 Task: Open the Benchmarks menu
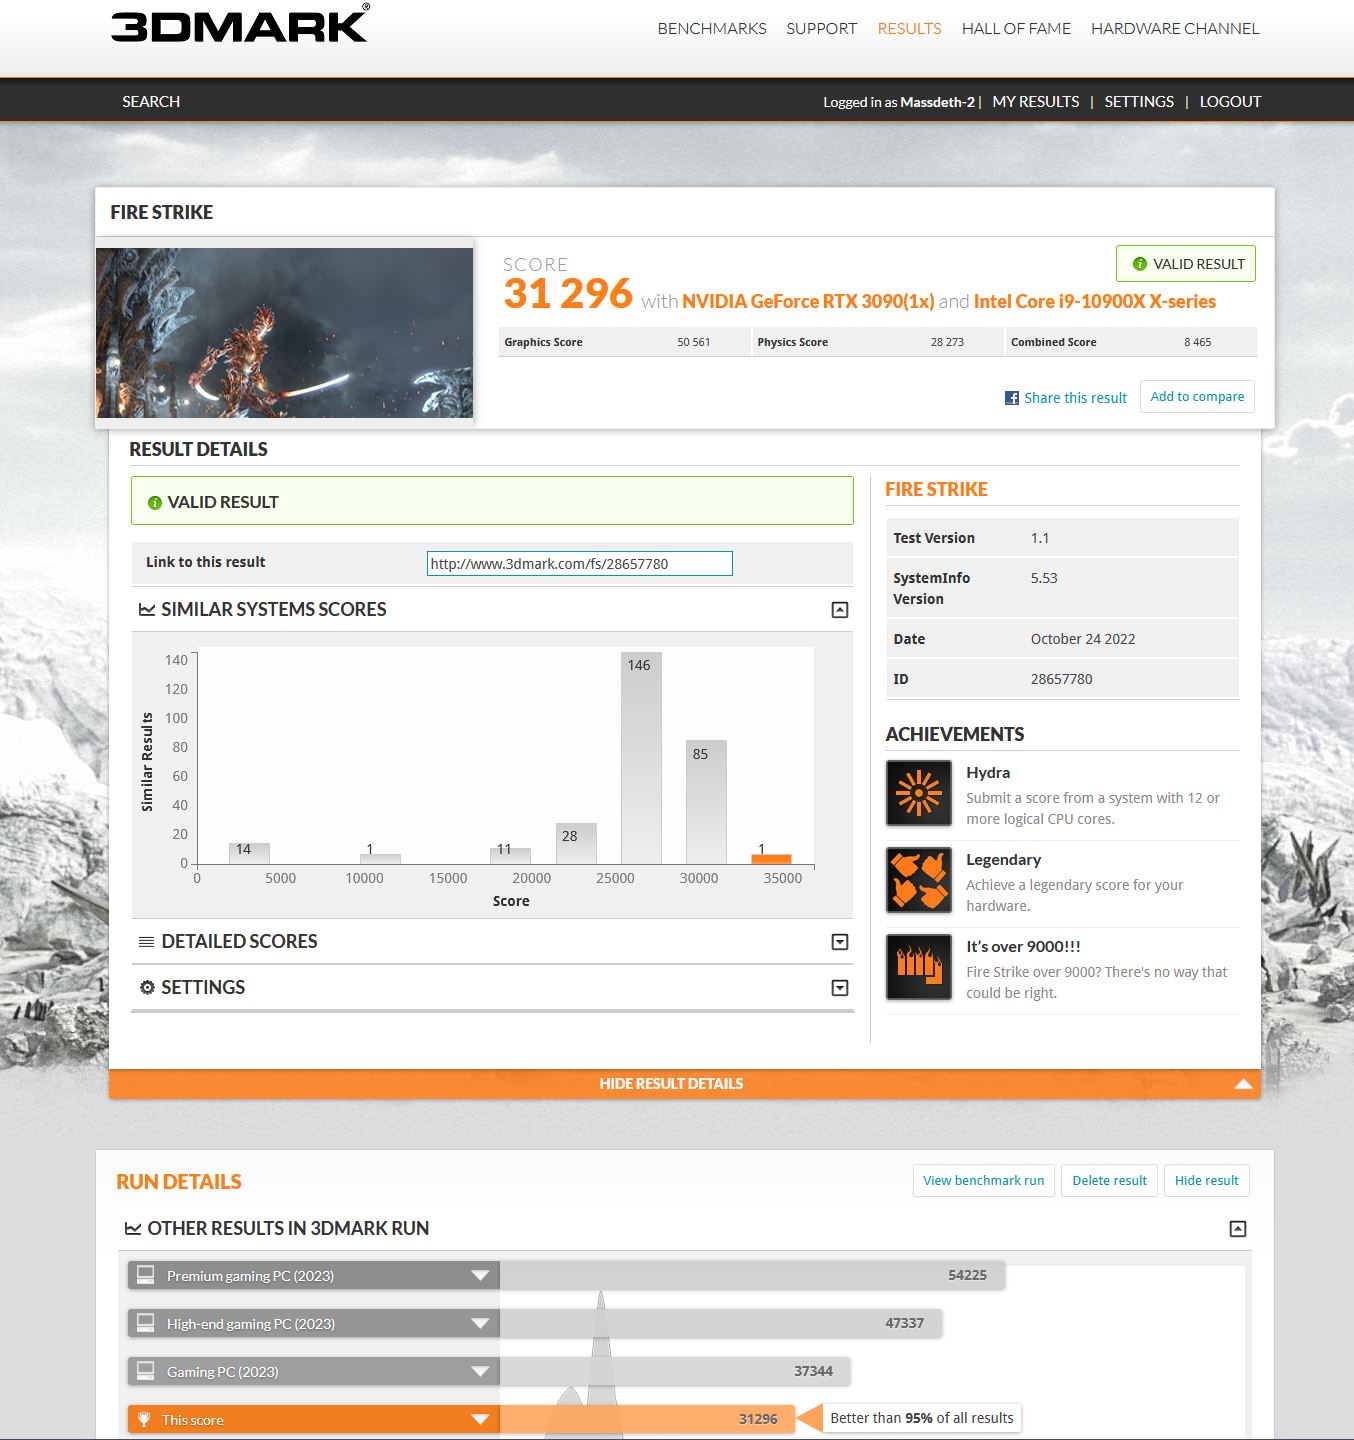tap(712, 29)
